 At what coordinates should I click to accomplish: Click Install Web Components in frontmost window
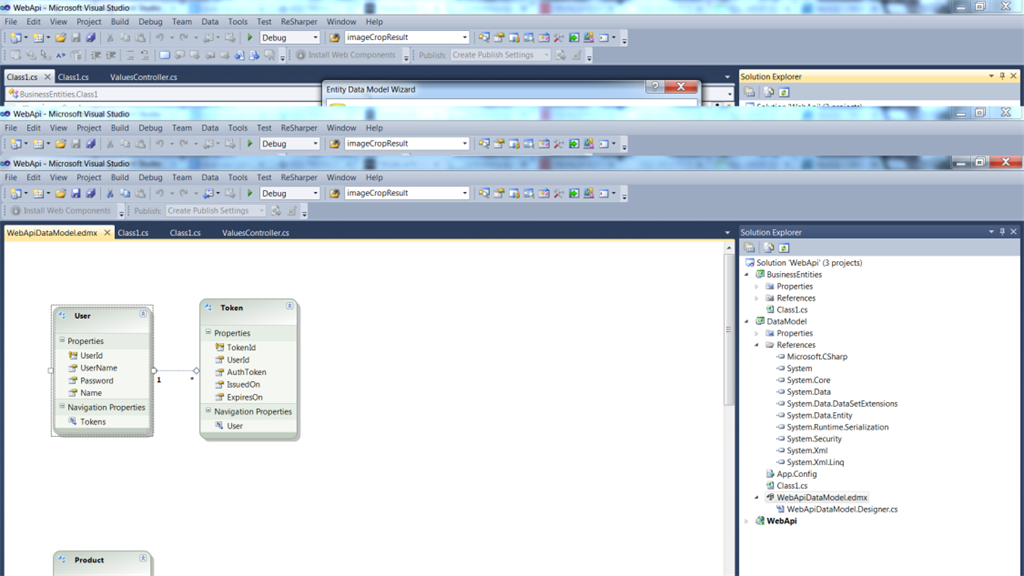[61, 211]
